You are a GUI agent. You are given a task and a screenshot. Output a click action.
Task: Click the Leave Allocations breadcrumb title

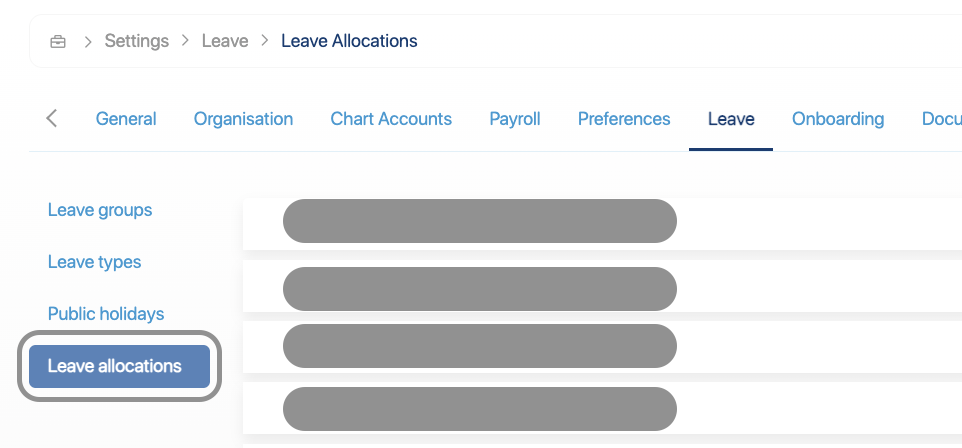(x=349, y=41)
